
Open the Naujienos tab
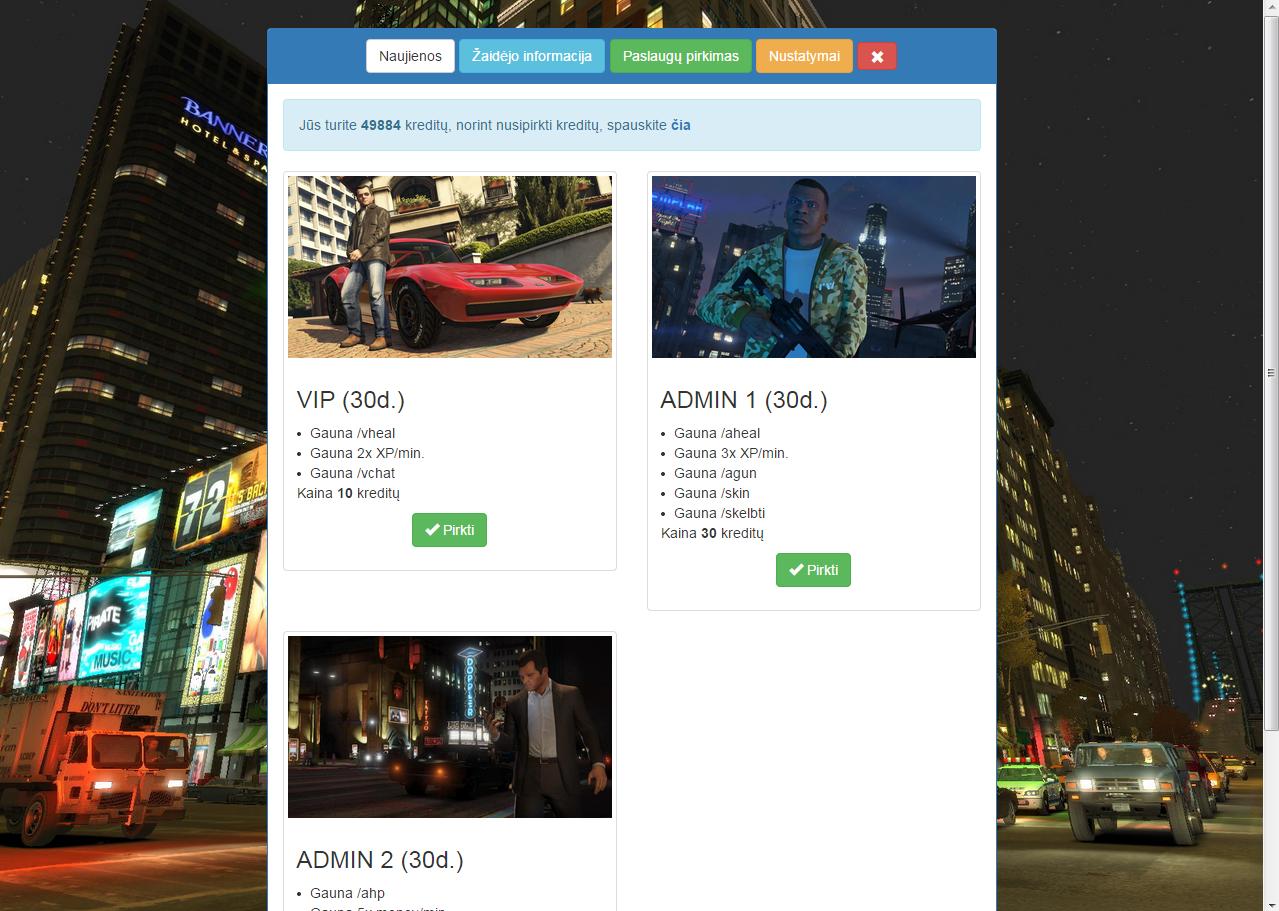point(410,56)
